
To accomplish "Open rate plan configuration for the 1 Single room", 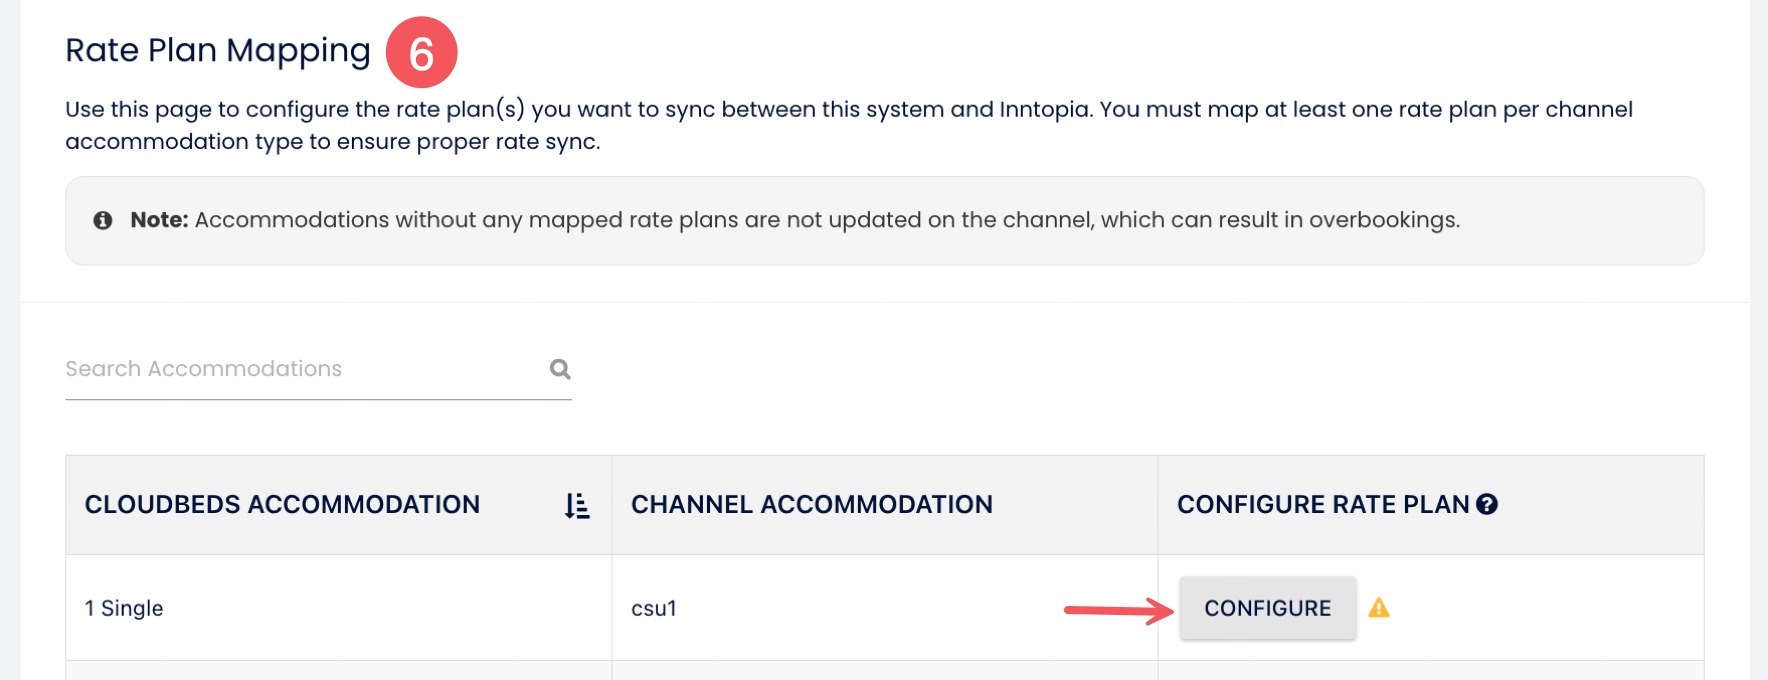I will 1268,607.
